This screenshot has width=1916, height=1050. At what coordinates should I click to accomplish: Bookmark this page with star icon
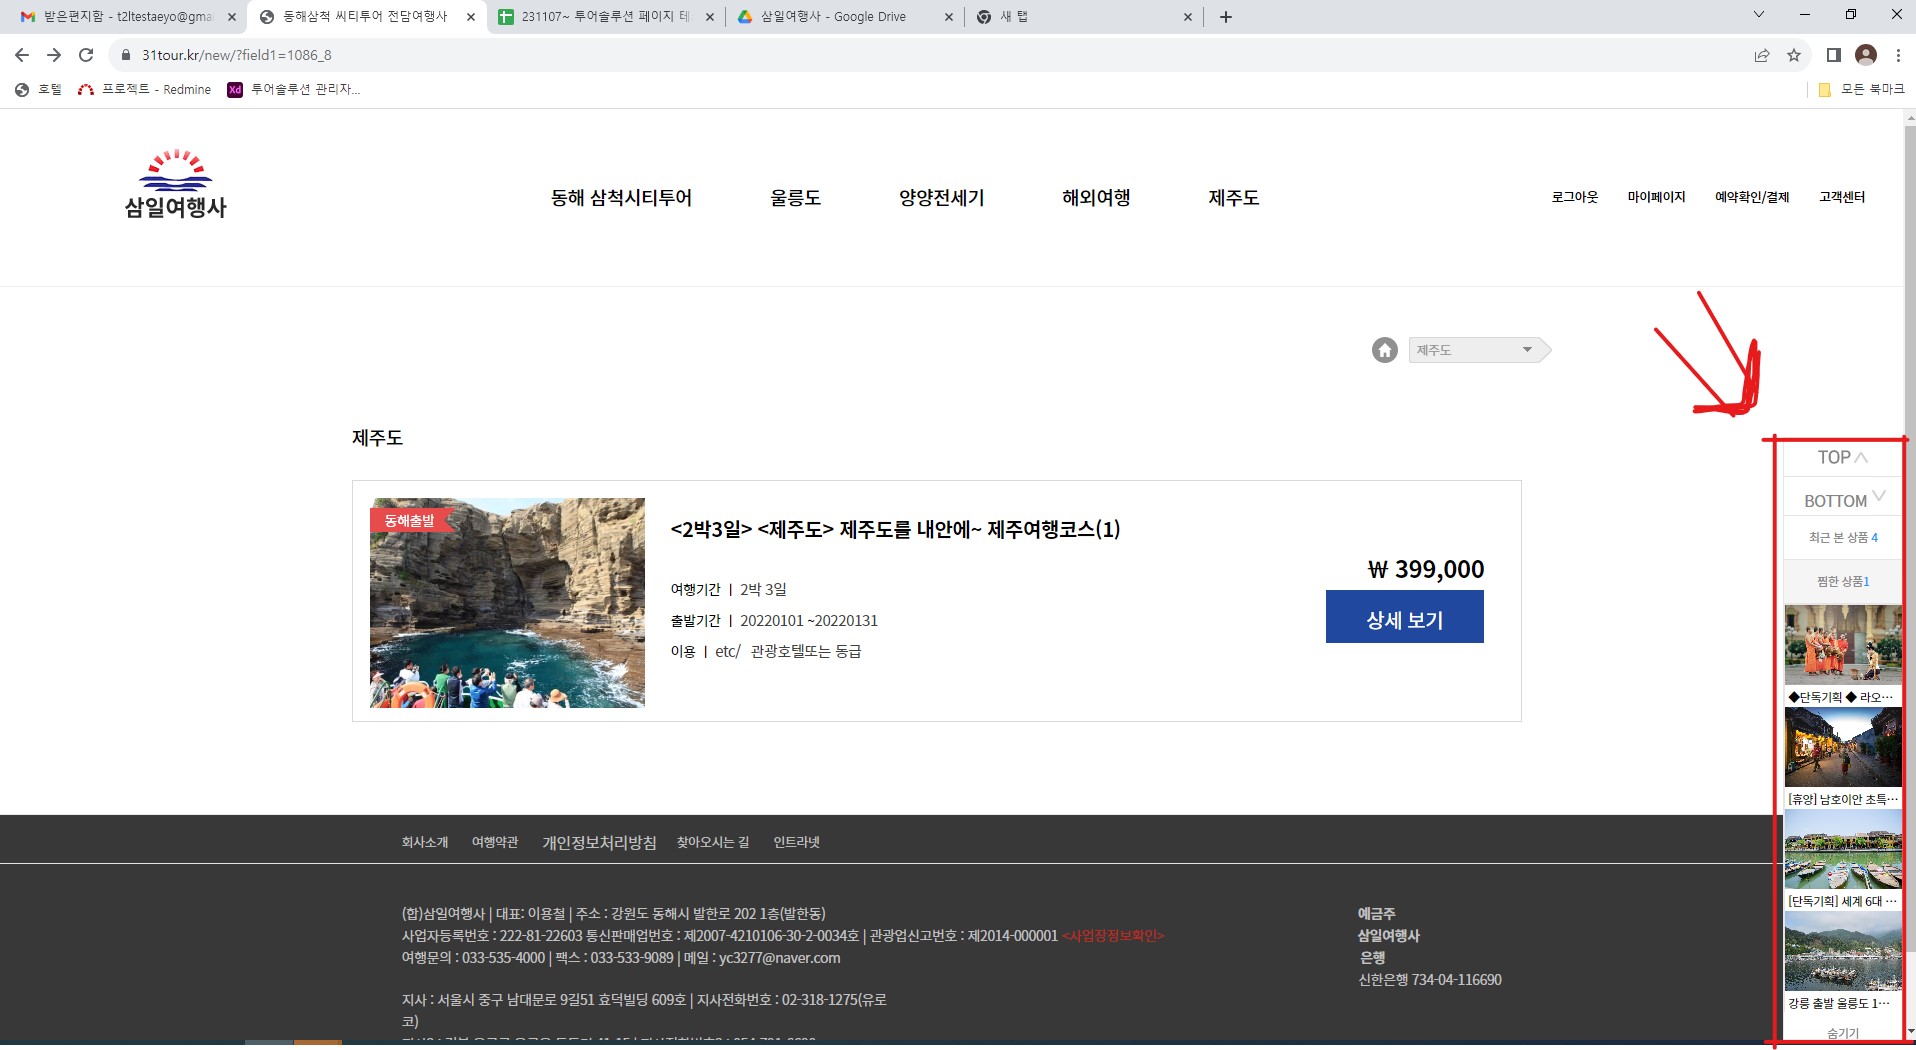tap(1794, 55)
